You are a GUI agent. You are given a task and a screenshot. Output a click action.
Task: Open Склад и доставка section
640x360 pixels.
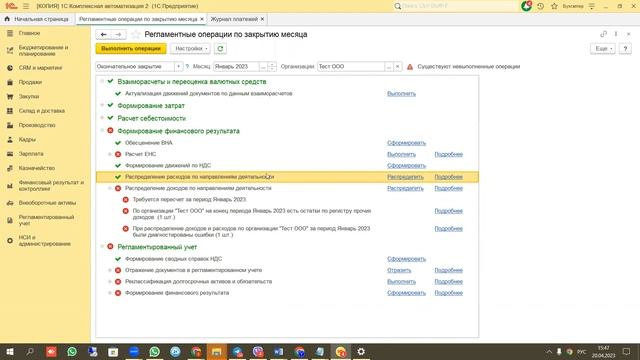click(x=42, y=111)
